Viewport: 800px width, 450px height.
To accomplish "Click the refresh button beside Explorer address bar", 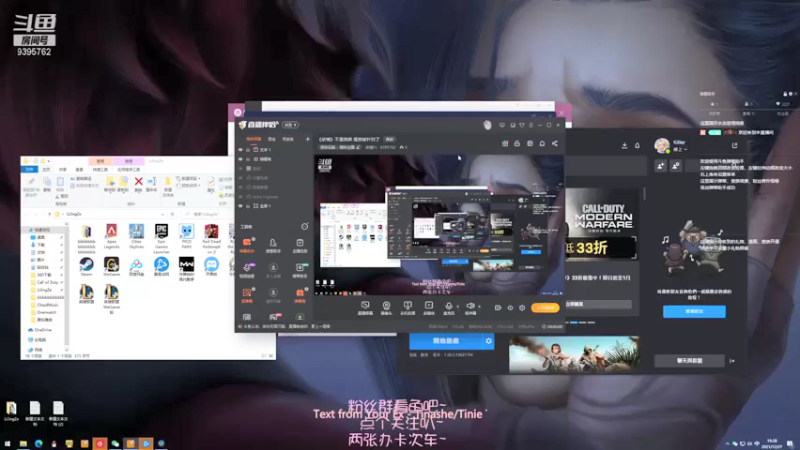I will coord(172,214).
